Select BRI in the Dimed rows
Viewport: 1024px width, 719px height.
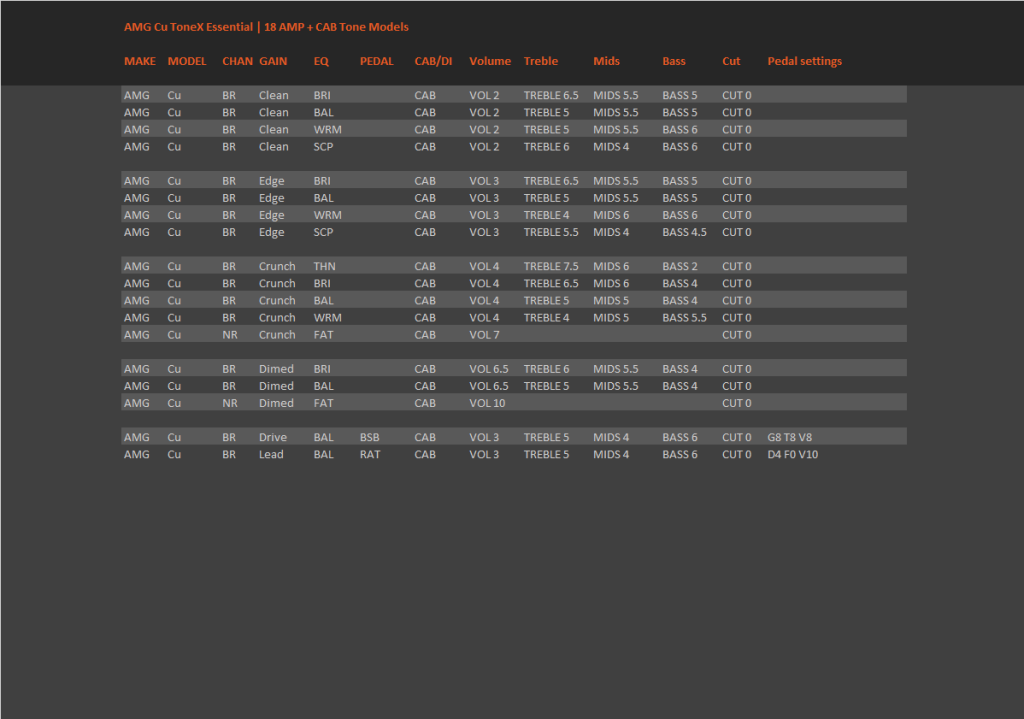click(x=322, y=369)
